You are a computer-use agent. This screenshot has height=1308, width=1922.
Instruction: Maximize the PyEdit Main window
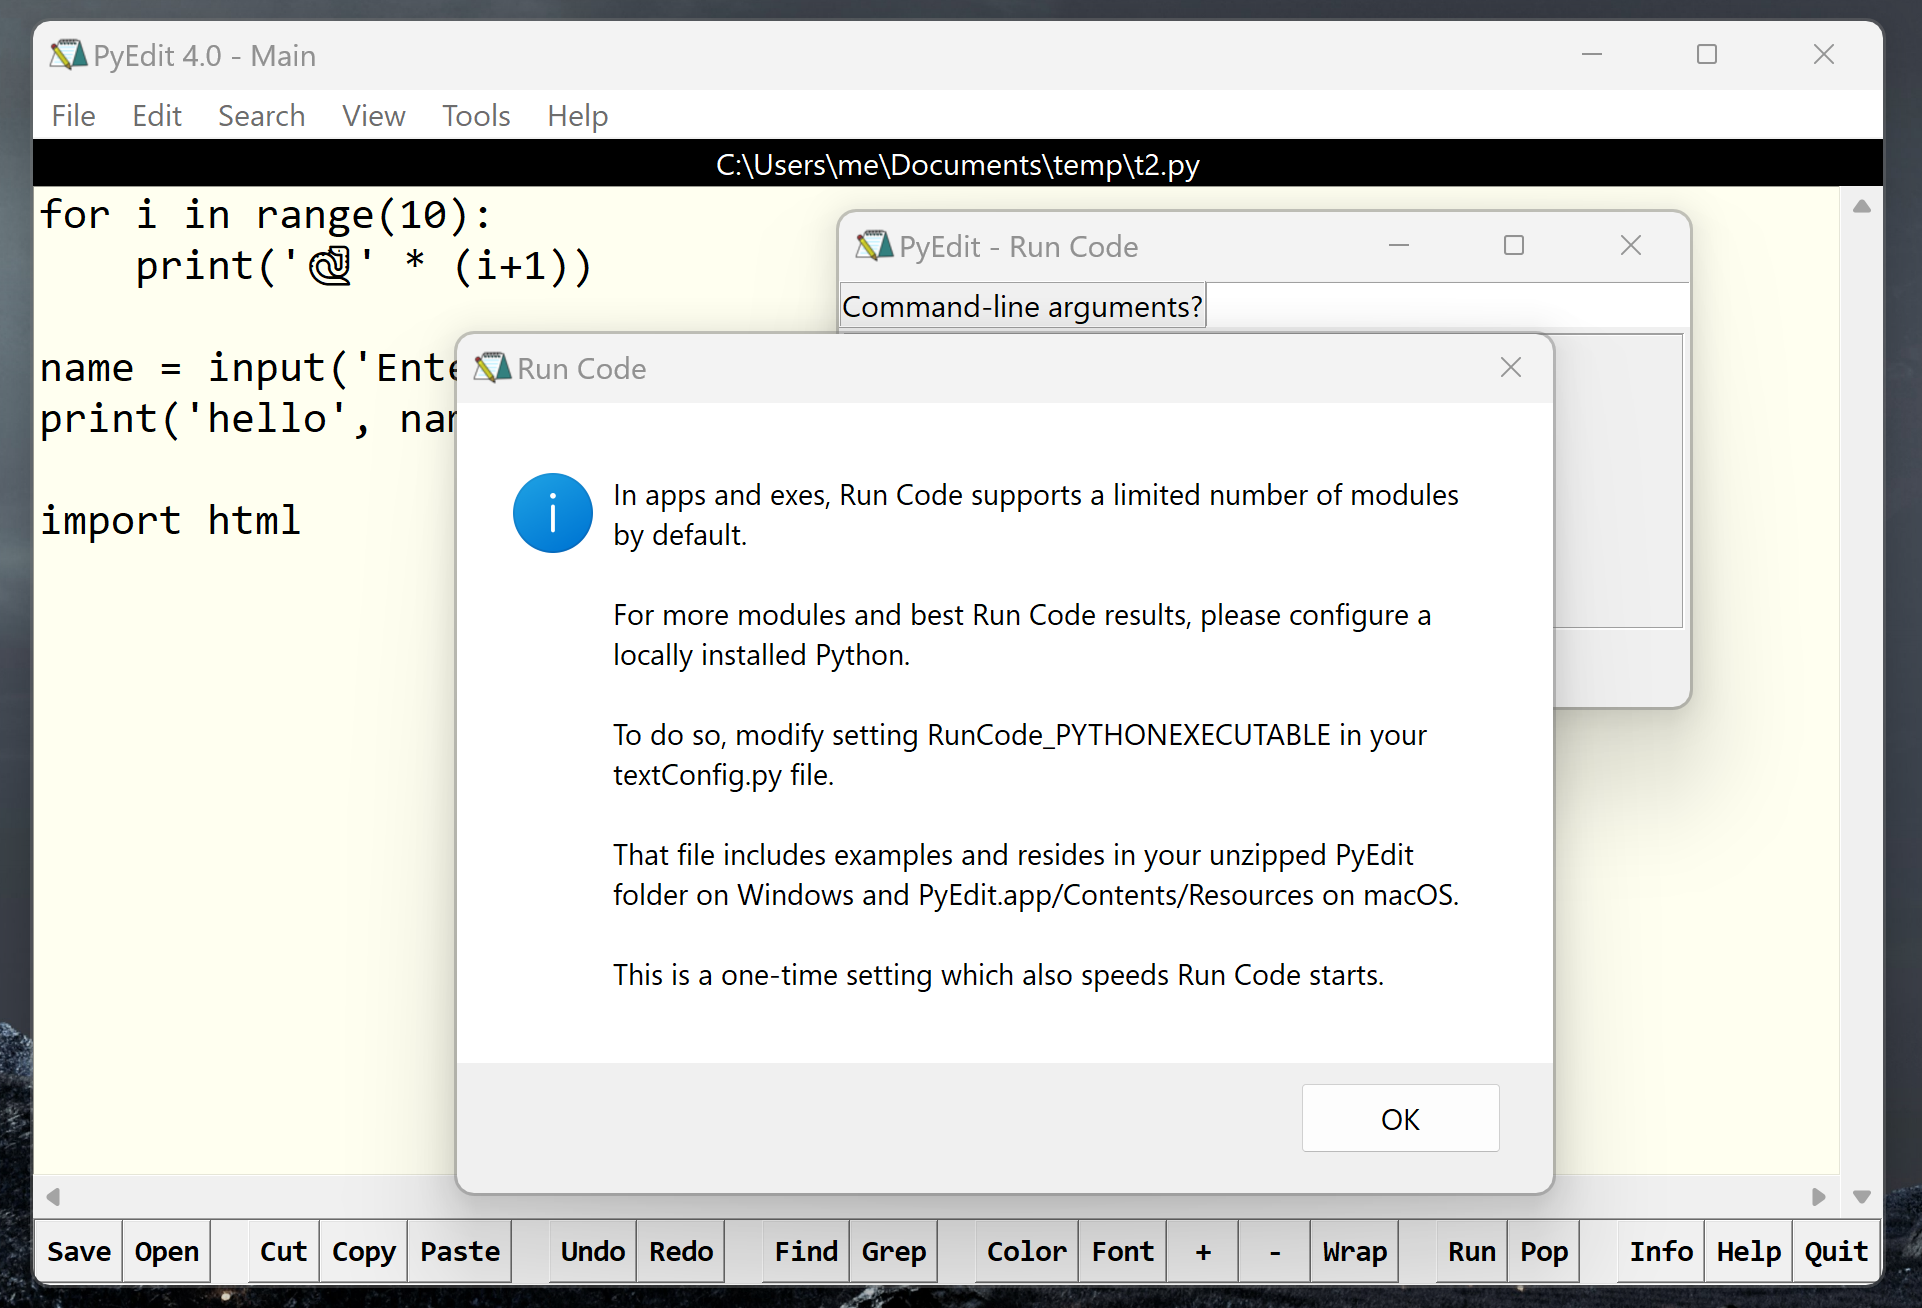tap(1707, 54)
